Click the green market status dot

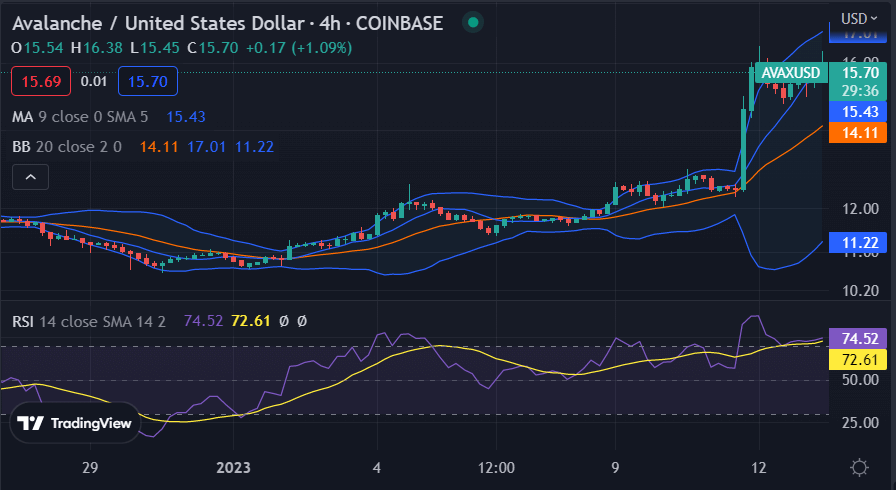pos(473,22)
